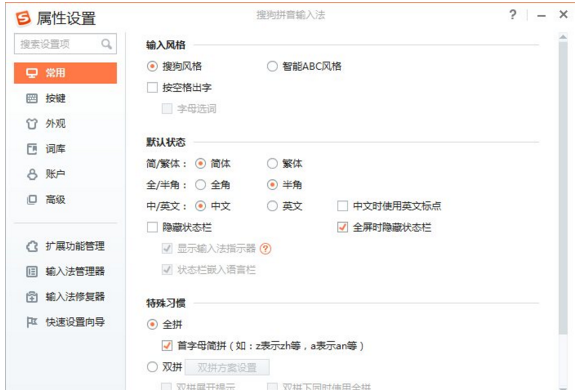Image resolution: width=580 pixels, height=390 pixels.
Task: Toggle 隐藏状态栏 checkbox
Action: [152, 227]
